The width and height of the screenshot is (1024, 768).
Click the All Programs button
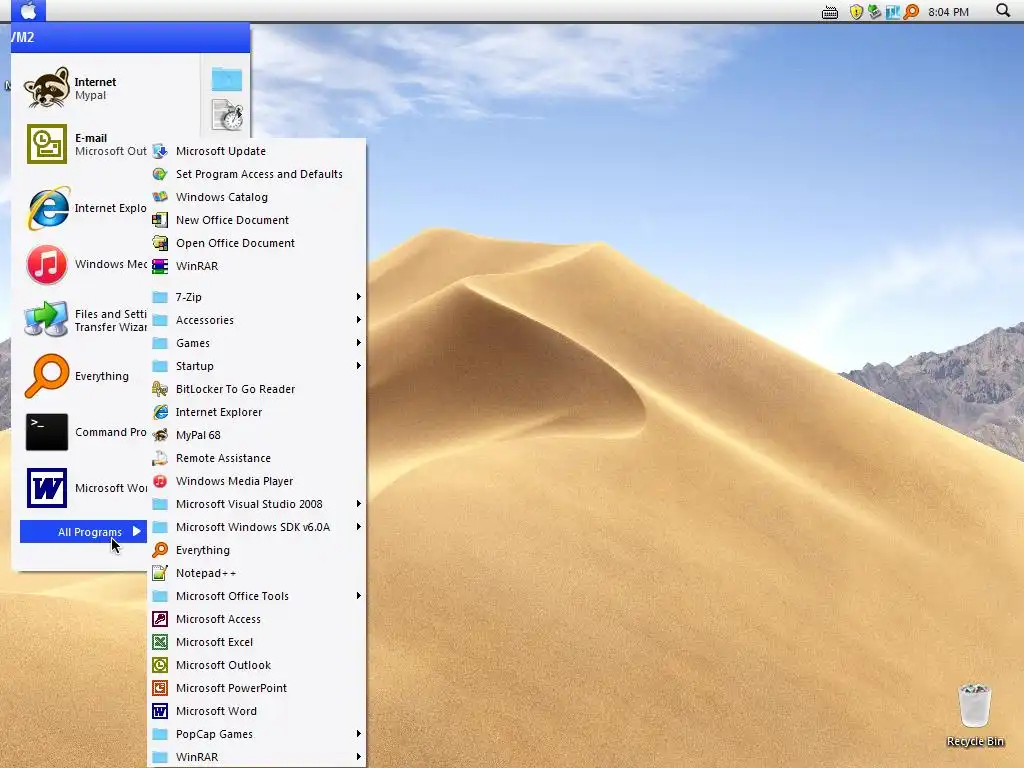[x=84, y=532]
